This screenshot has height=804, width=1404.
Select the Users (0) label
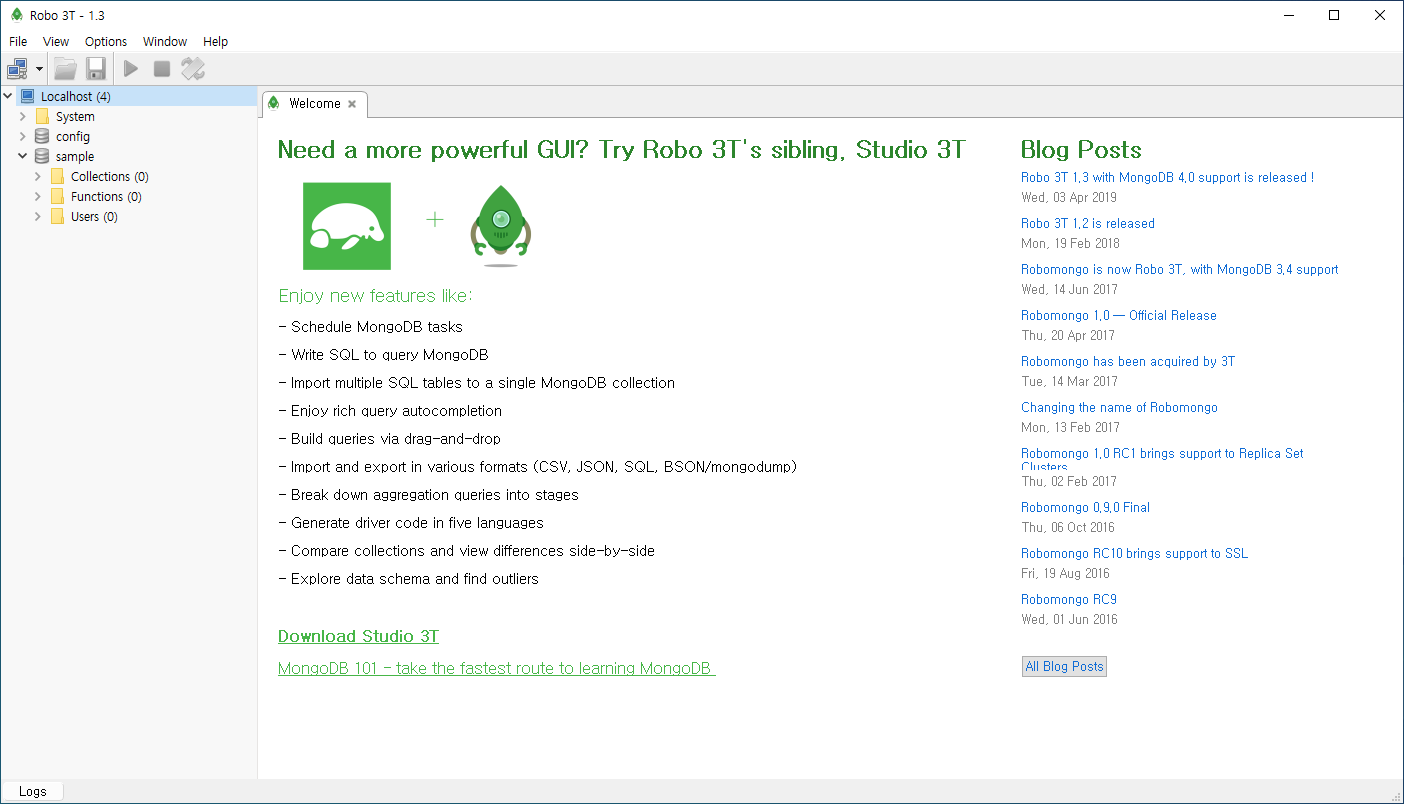pyautogui.click(x=94, y=216)
